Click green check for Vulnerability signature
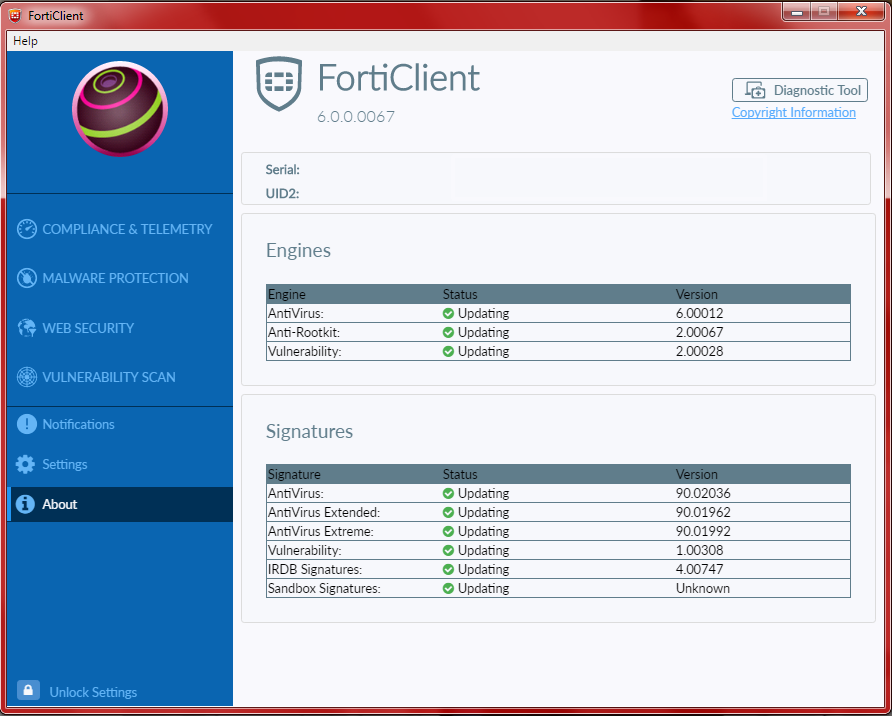The image size is (892, 716). click(448, 551)
